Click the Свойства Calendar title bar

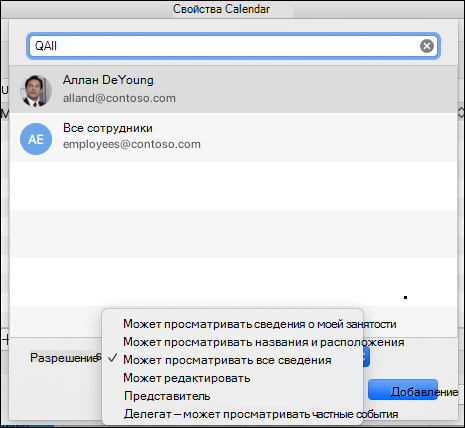tap(221, 9)
